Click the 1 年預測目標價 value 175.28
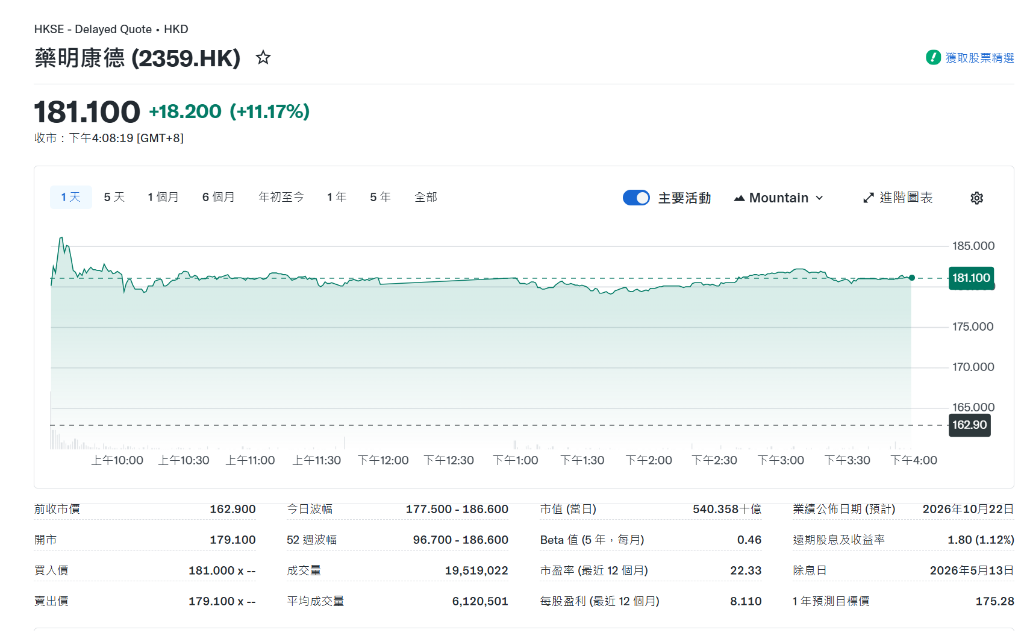 (x=995, y=601)
